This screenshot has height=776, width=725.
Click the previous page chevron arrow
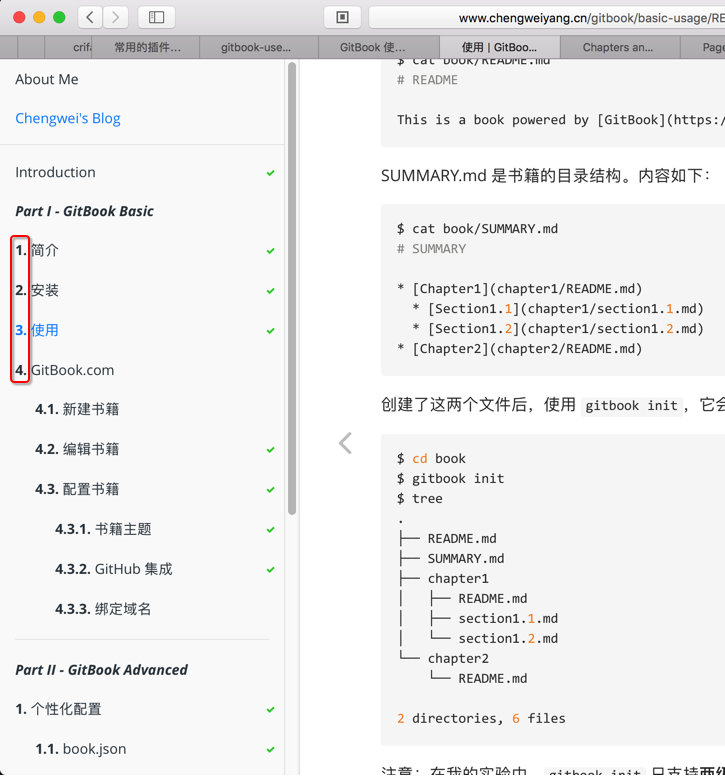click(x=345, y=443)
